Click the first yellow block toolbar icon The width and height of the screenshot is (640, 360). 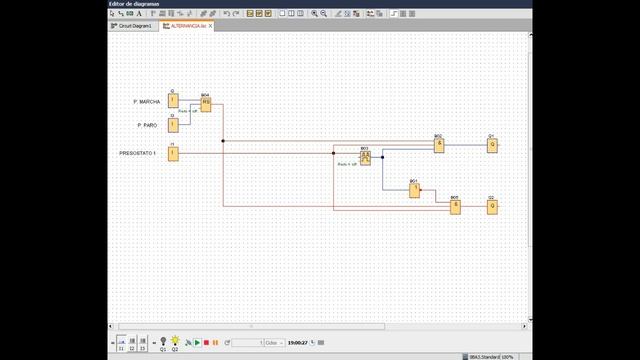click(x=250, y=14)
